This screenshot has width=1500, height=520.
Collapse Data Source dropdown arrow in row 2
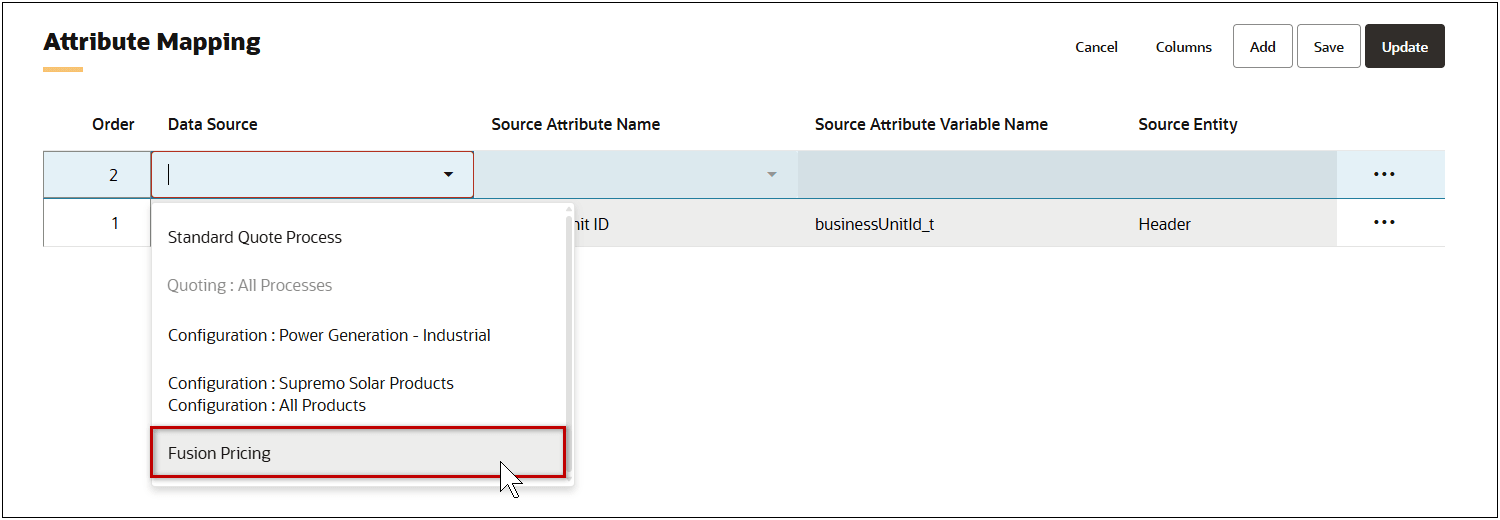coord(448,175)
